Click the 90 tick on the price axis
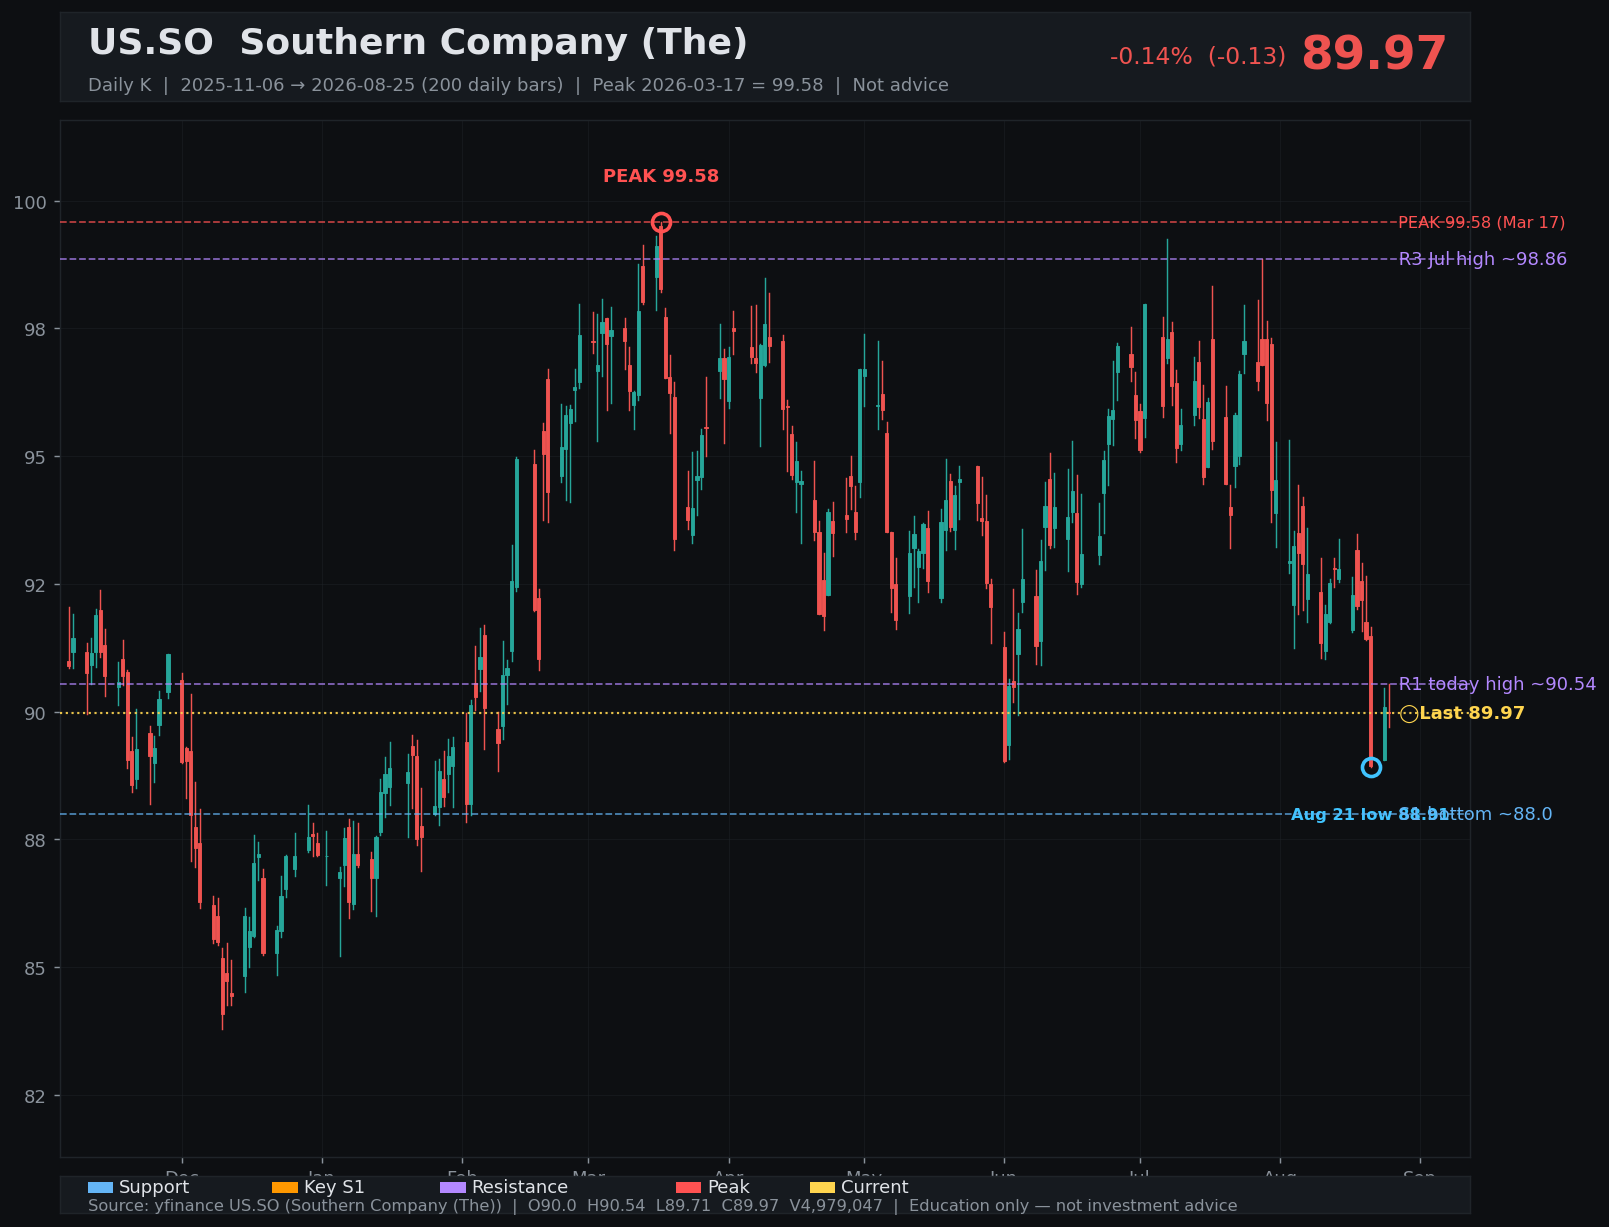1609x1227 pixels. point(35,713)
